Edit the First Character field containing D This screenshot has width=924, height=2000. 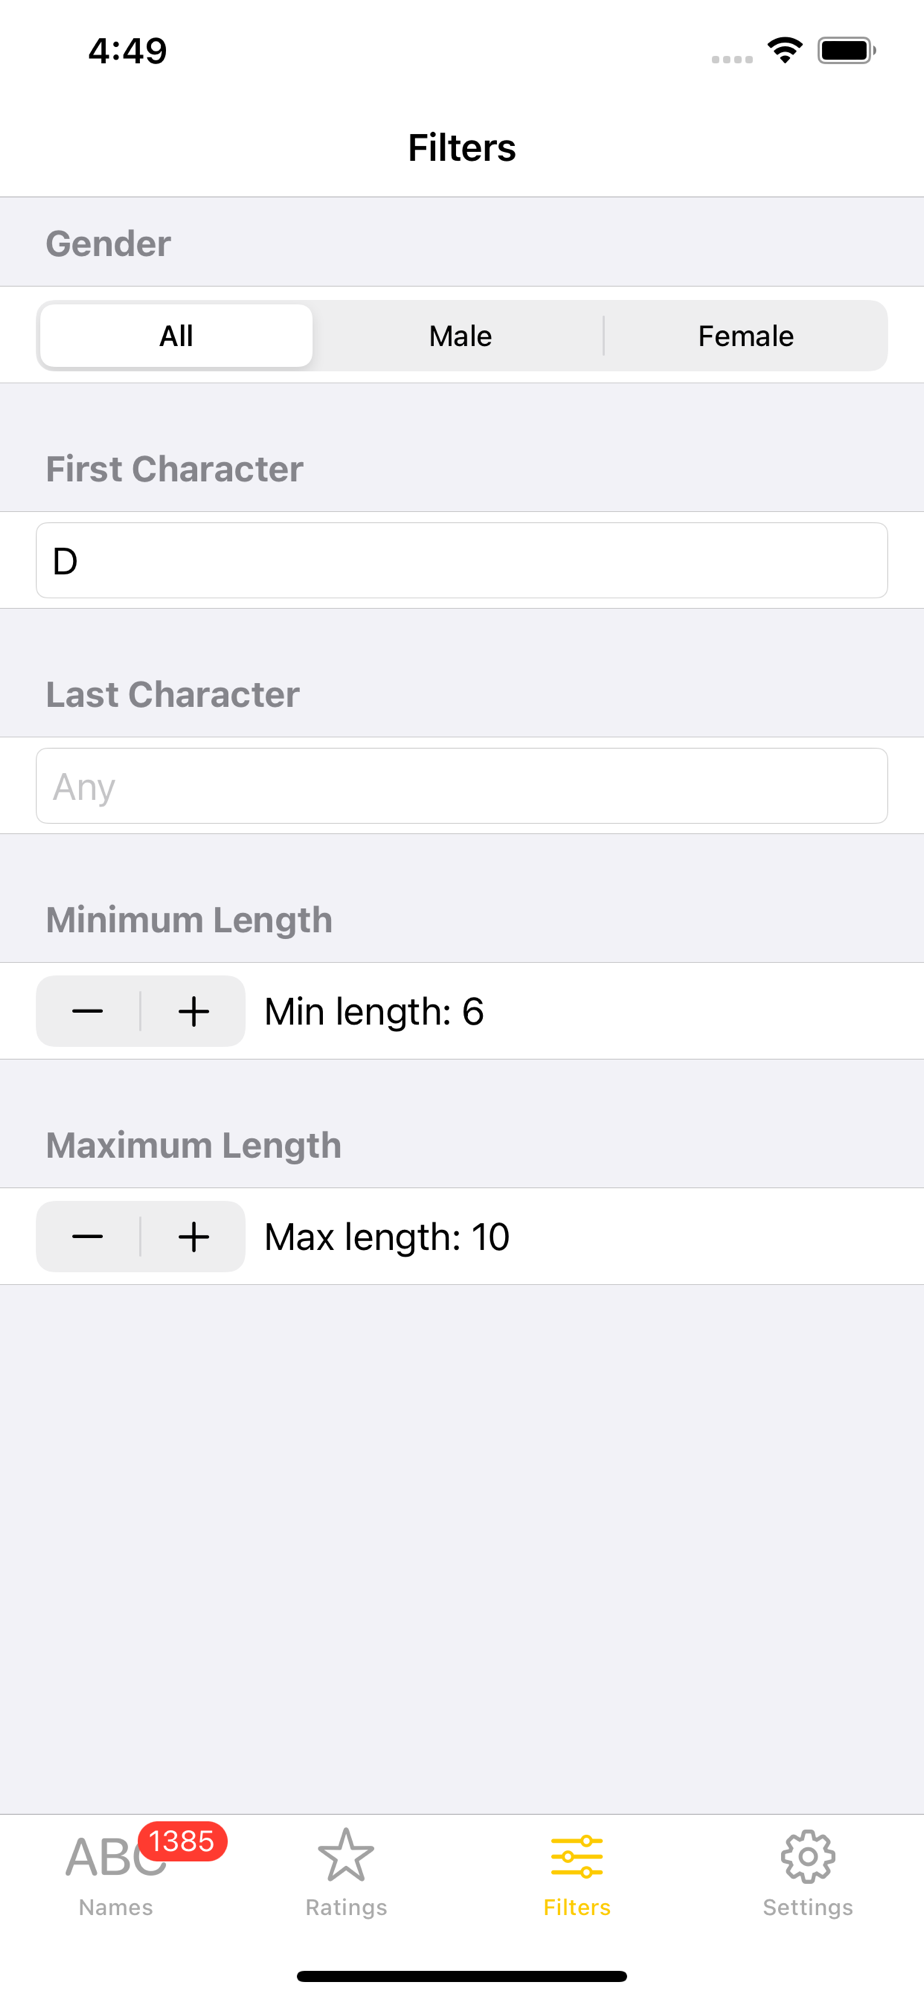tap(462, 561)
